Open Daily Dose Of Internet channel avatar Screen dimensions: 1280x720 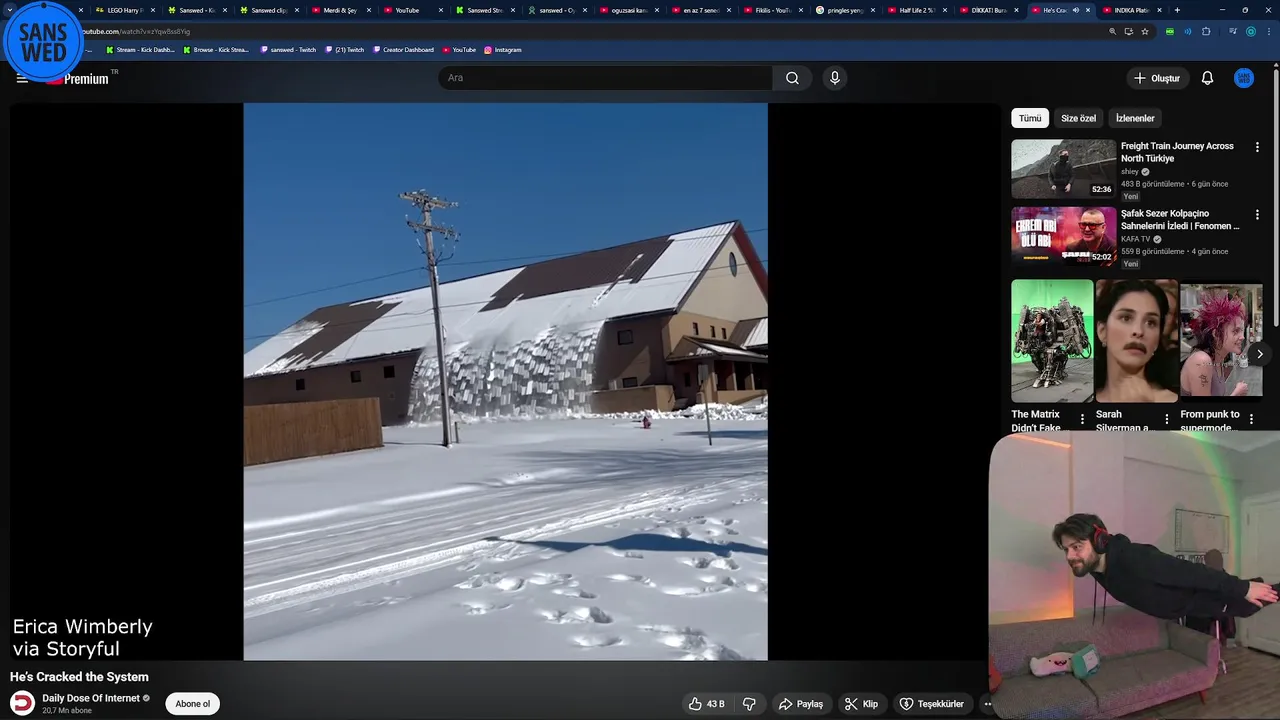pyautogui.click(x=22, y=703)
